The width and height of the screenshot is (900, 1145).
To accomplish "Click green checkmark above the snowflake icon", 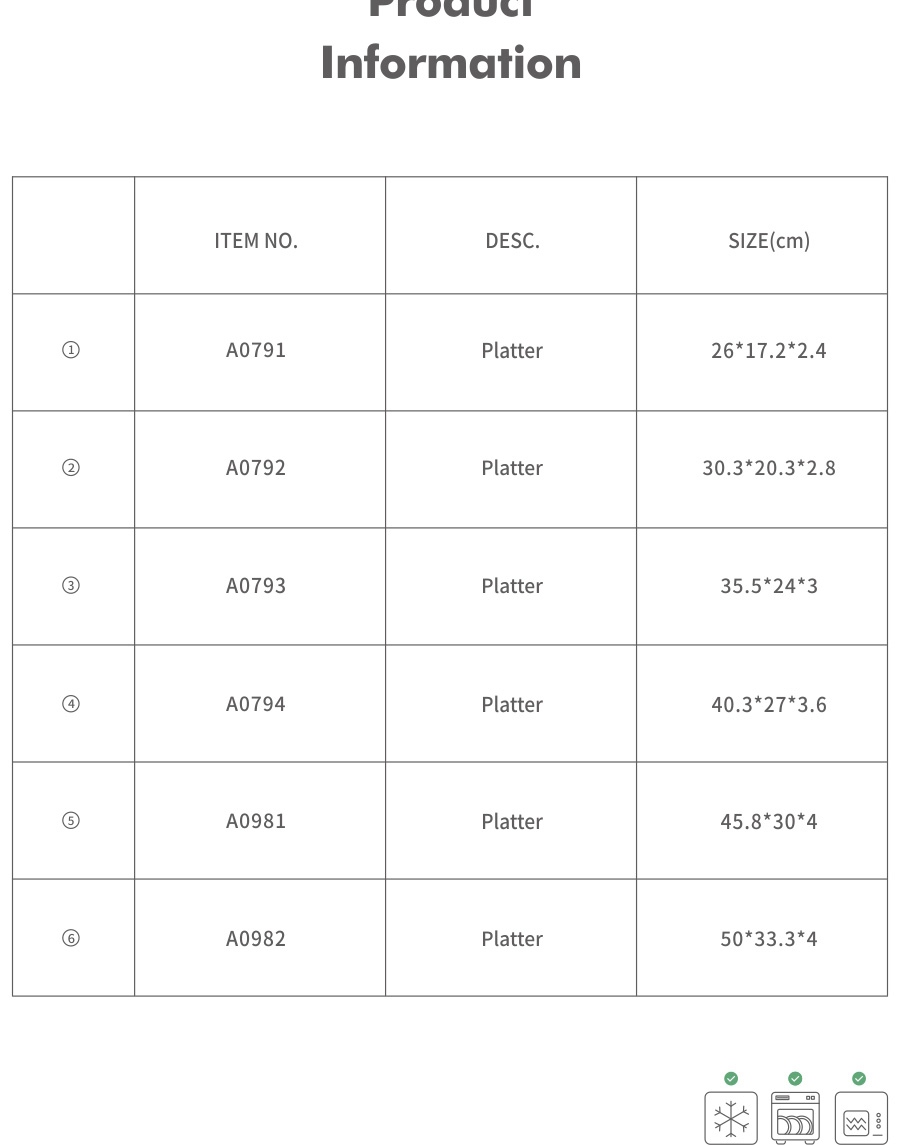I will pyautogui.click(x=731, y=1078).
